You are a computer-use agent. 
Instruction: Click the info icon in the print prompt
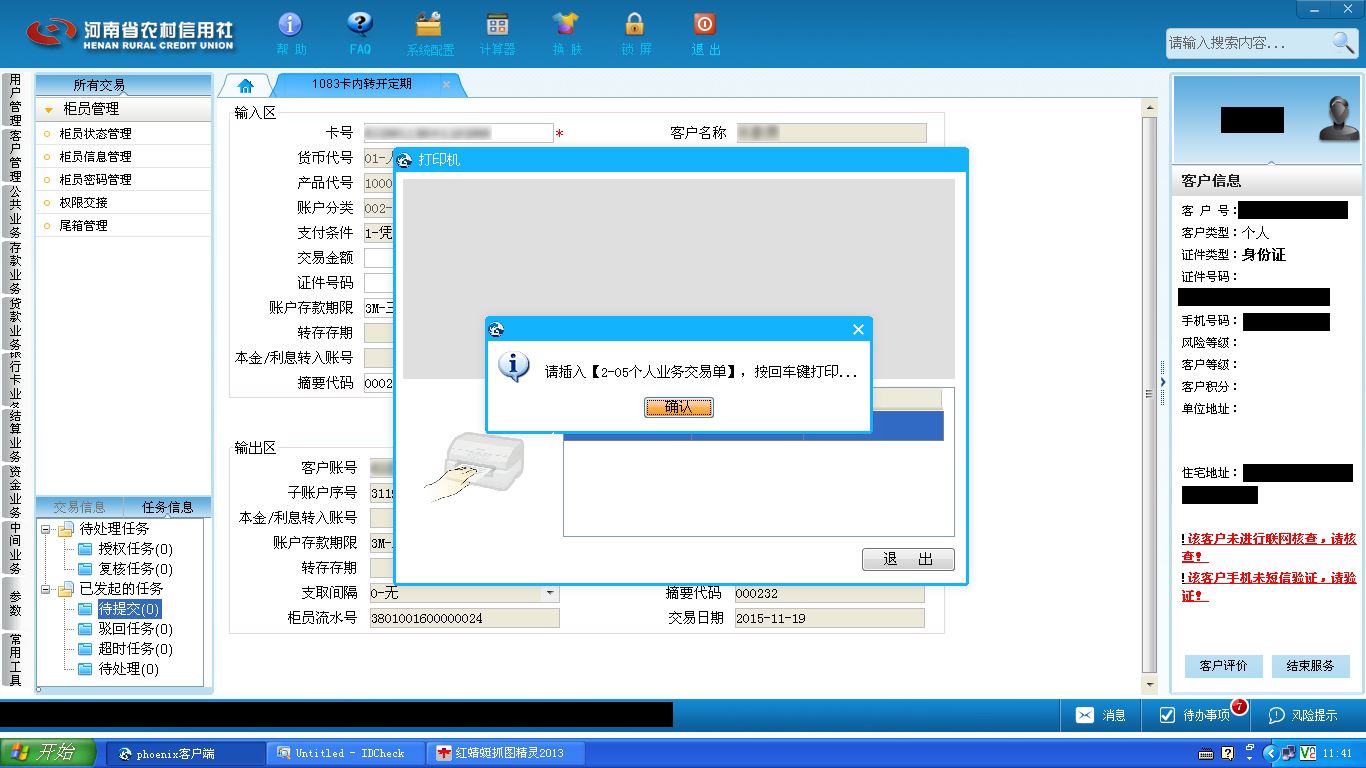[x=513, y=367]
